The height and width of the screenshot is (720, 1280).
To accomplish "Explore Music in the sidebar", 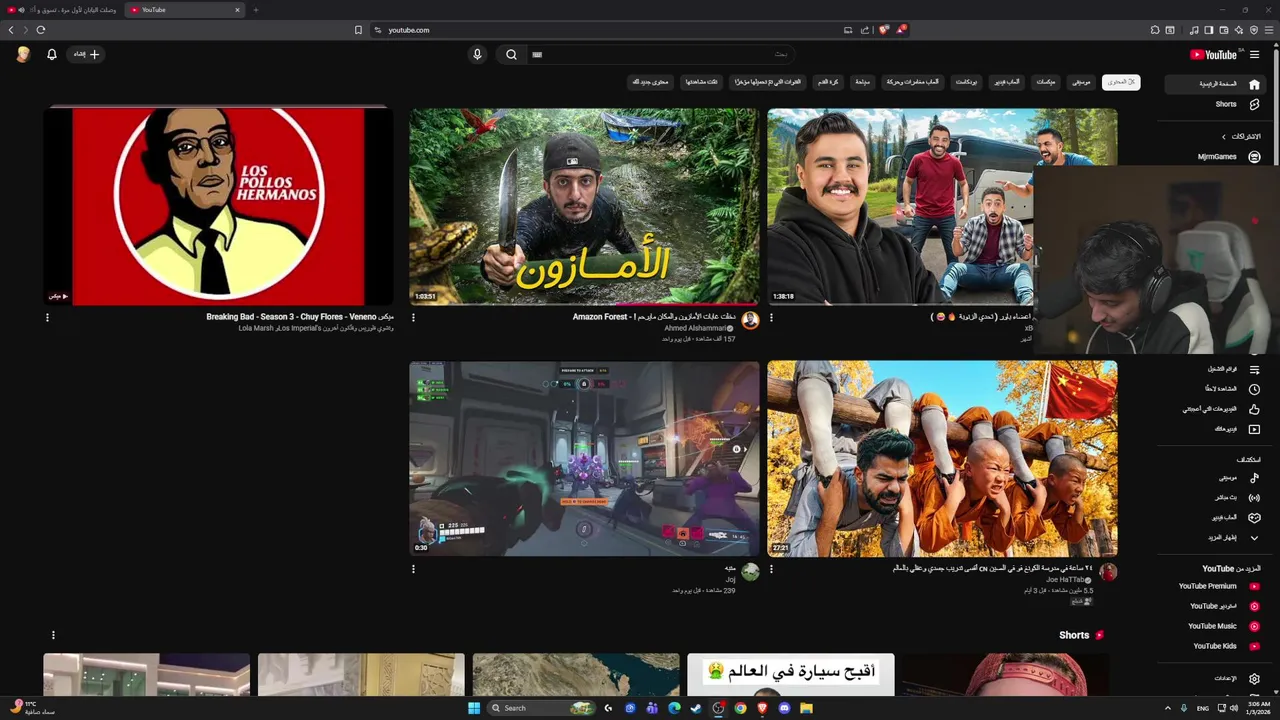I will click(x=1217, y=478).
